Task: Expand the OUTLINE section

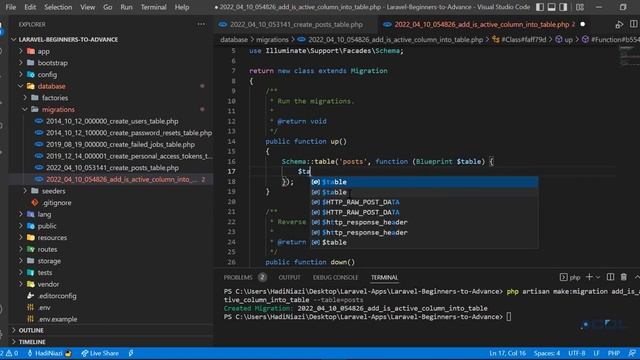Action: coord(31,330)
